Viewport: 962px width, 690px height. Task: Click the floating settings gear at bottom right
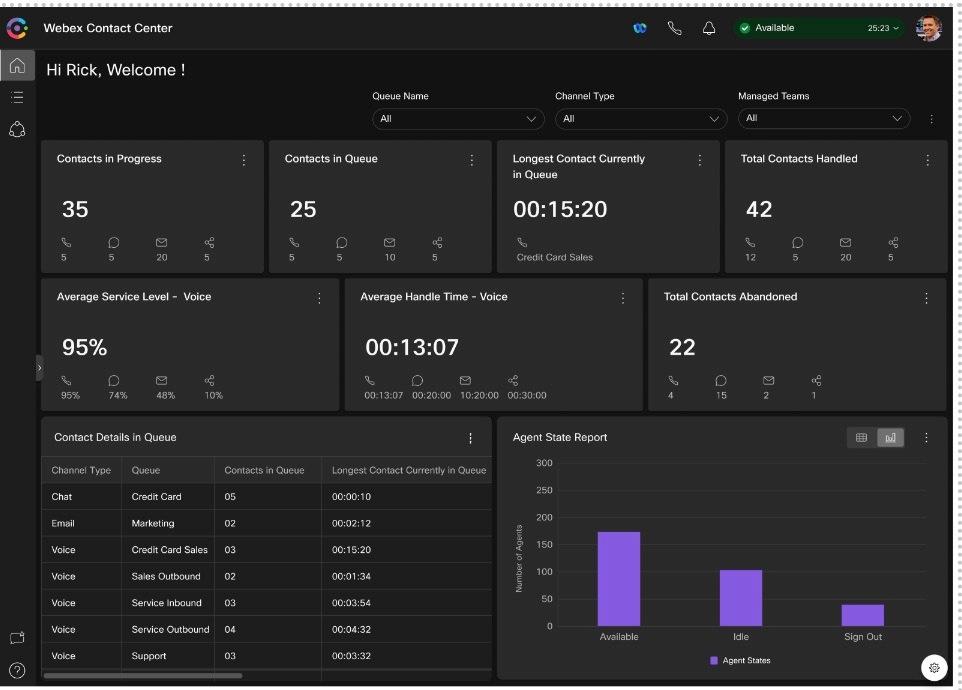(934, 667)
